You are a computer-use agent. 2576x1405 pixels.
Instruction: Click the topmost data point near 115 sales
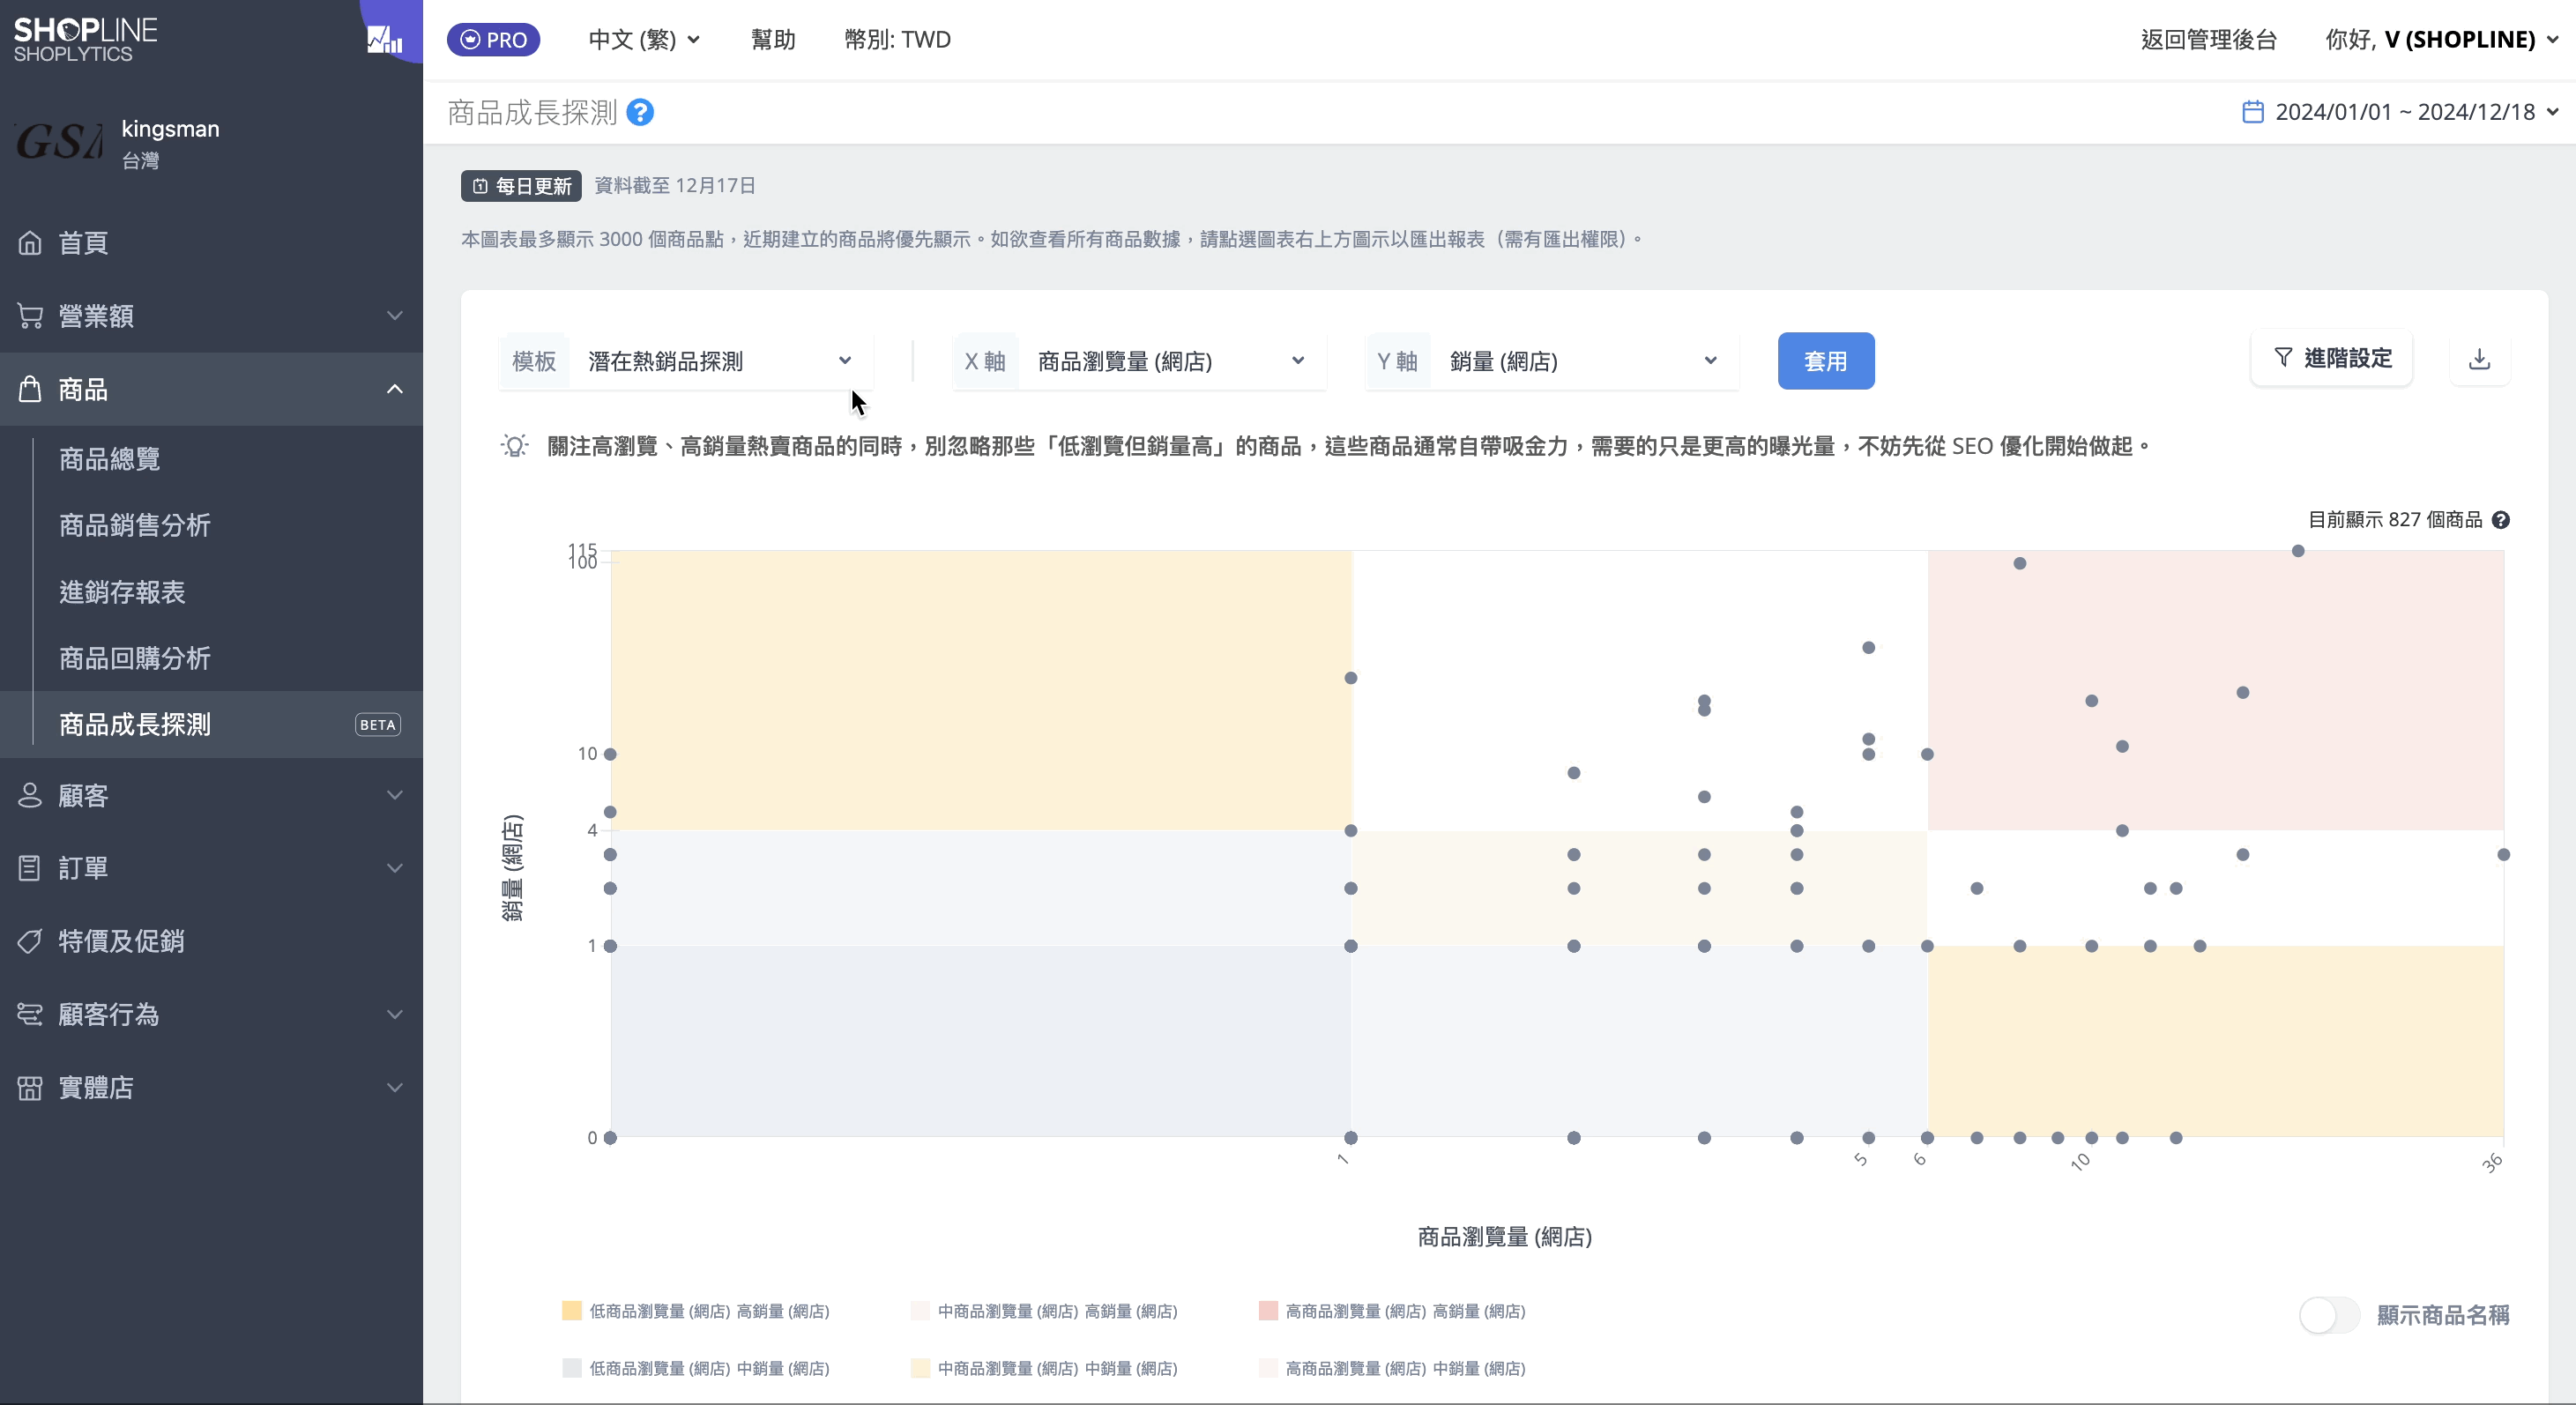(2298, 551)
